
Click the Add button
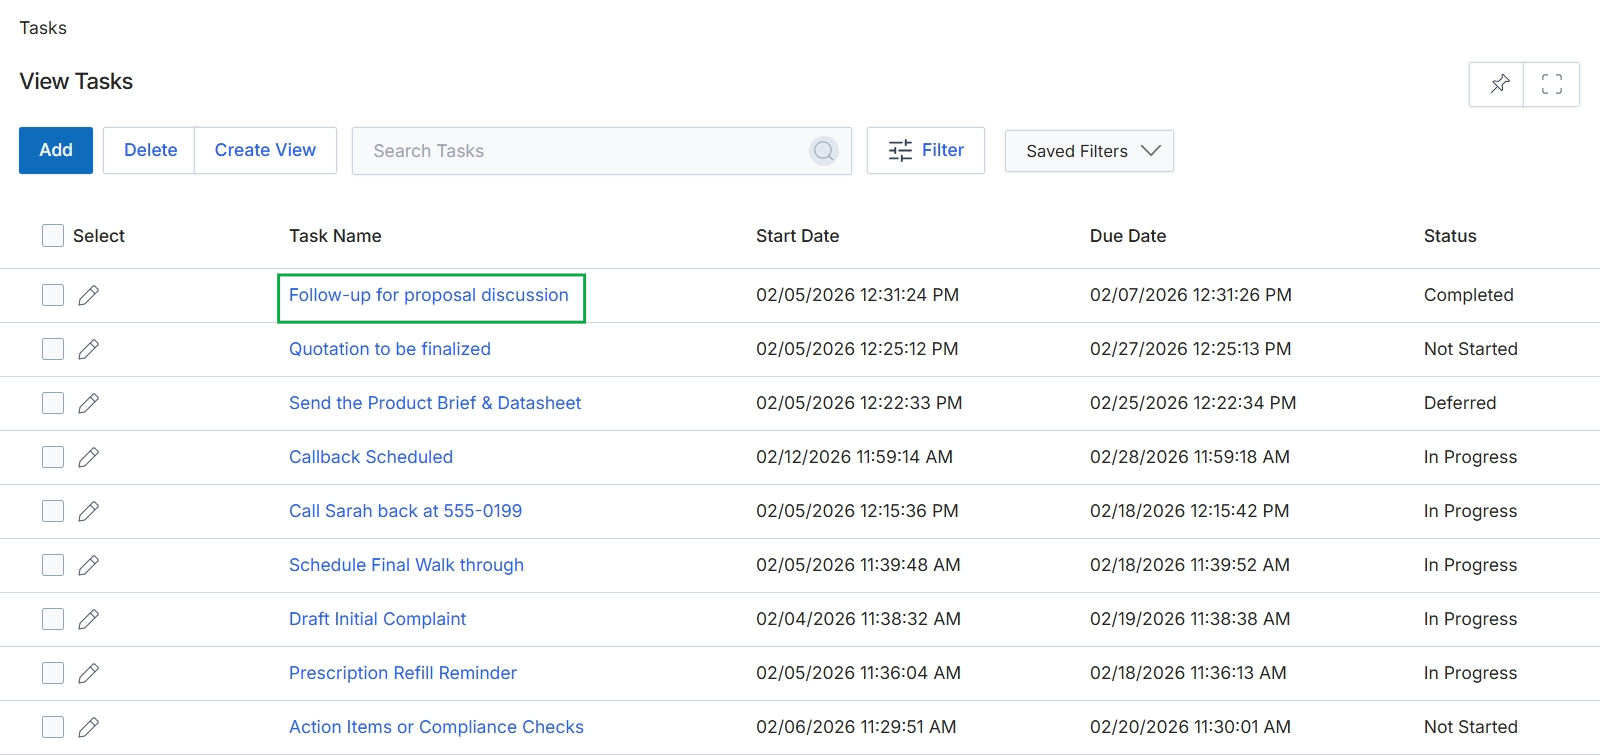56,150
